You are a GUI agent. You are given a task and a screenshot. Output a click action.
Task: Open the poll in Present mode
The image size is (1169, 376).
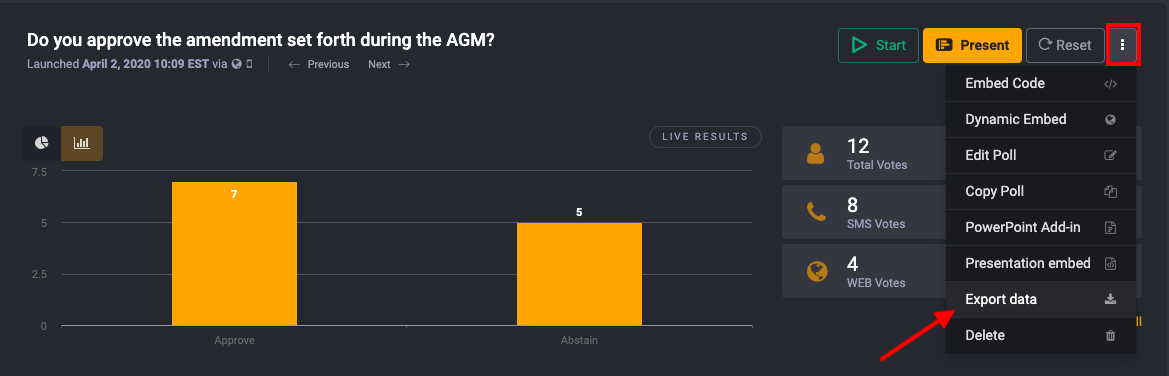(972, 46)
